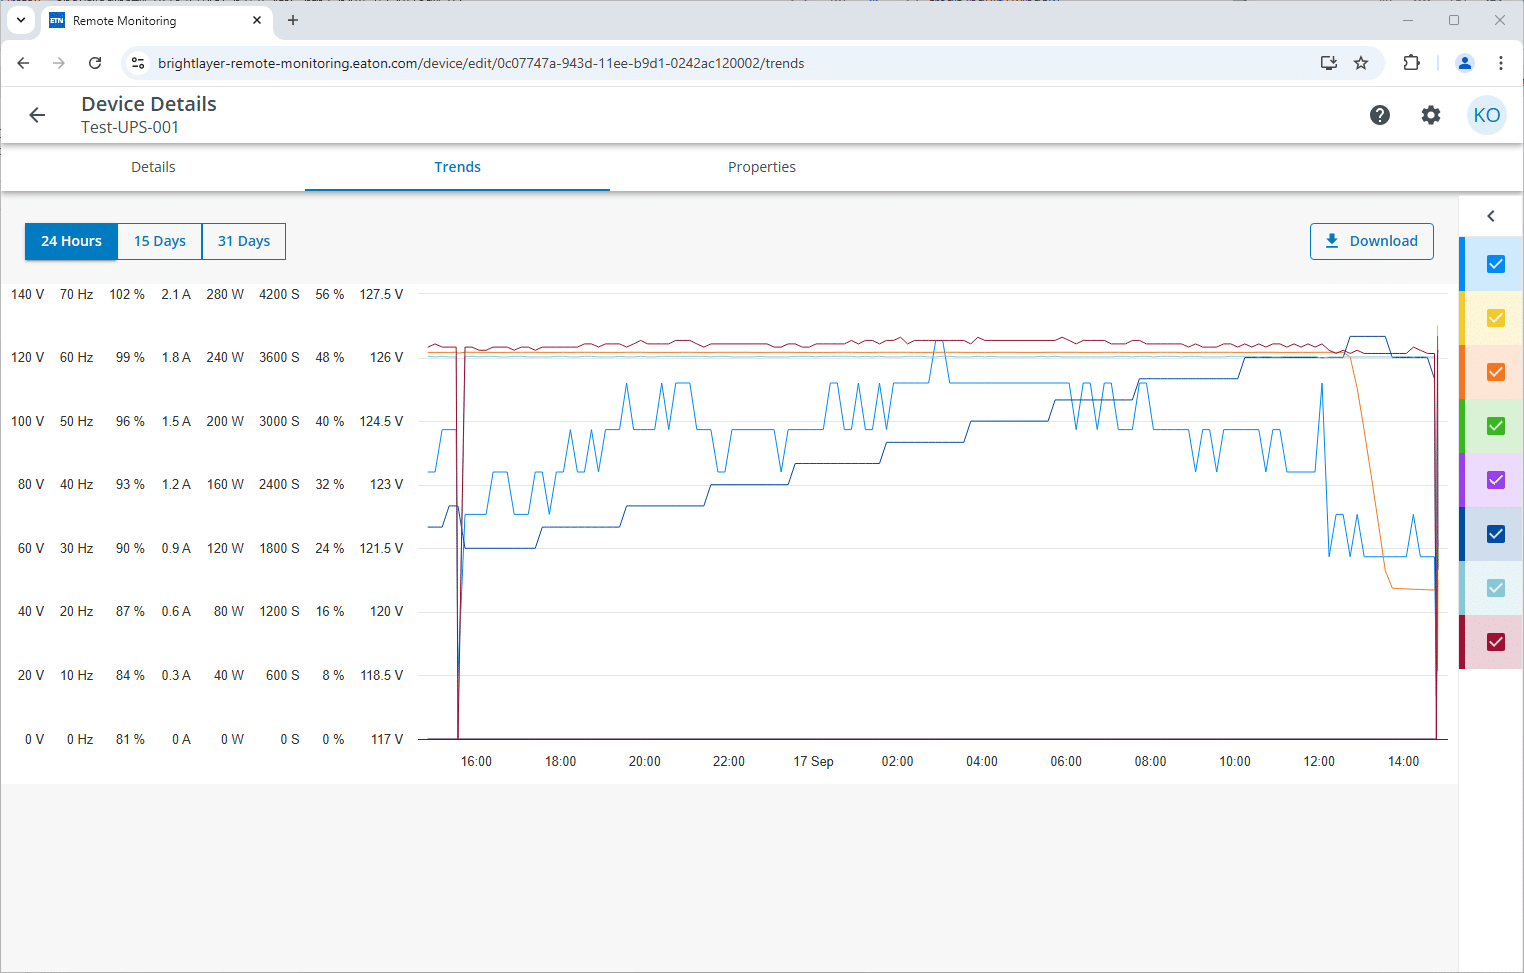Open new browser tab

coord(293,20)
